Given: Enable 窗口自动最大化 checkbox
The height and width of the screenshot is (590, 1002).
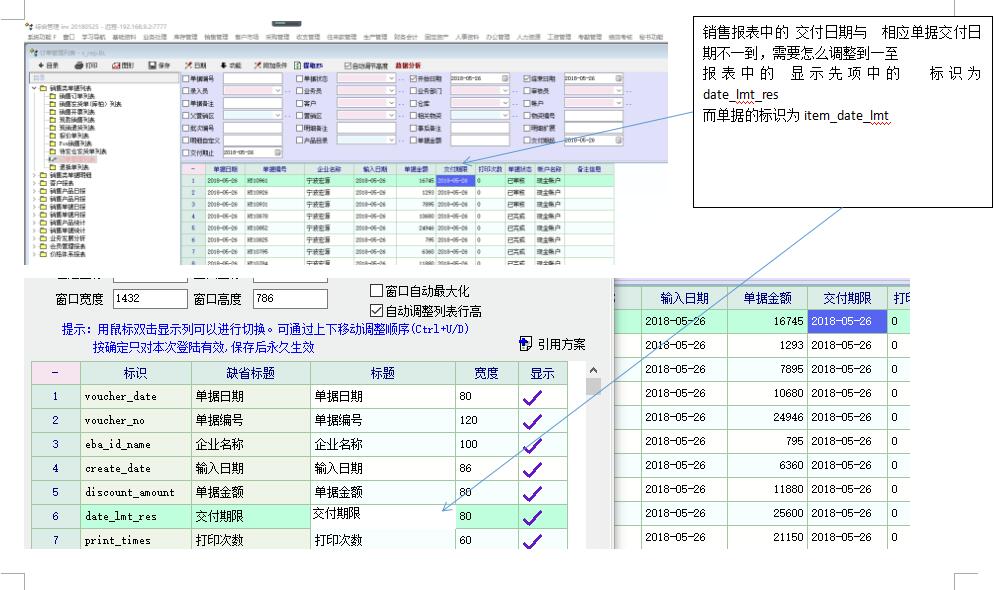Looking at the screenshot, I should [377, 291].
